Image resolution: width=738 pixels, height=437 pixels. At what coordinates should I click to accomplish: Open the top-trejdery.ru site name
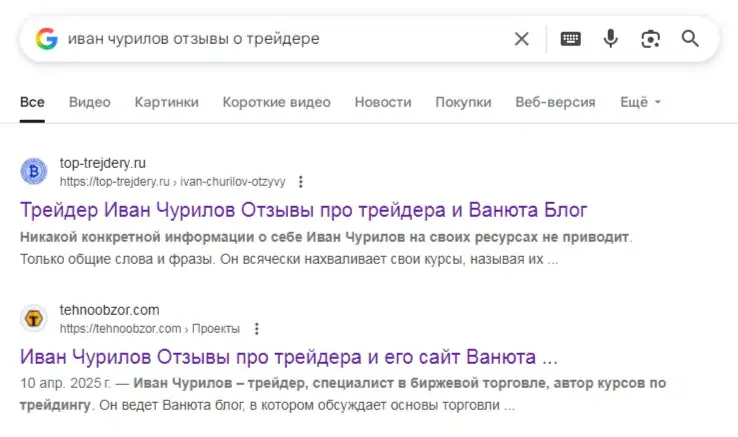(x=103, y=163)
